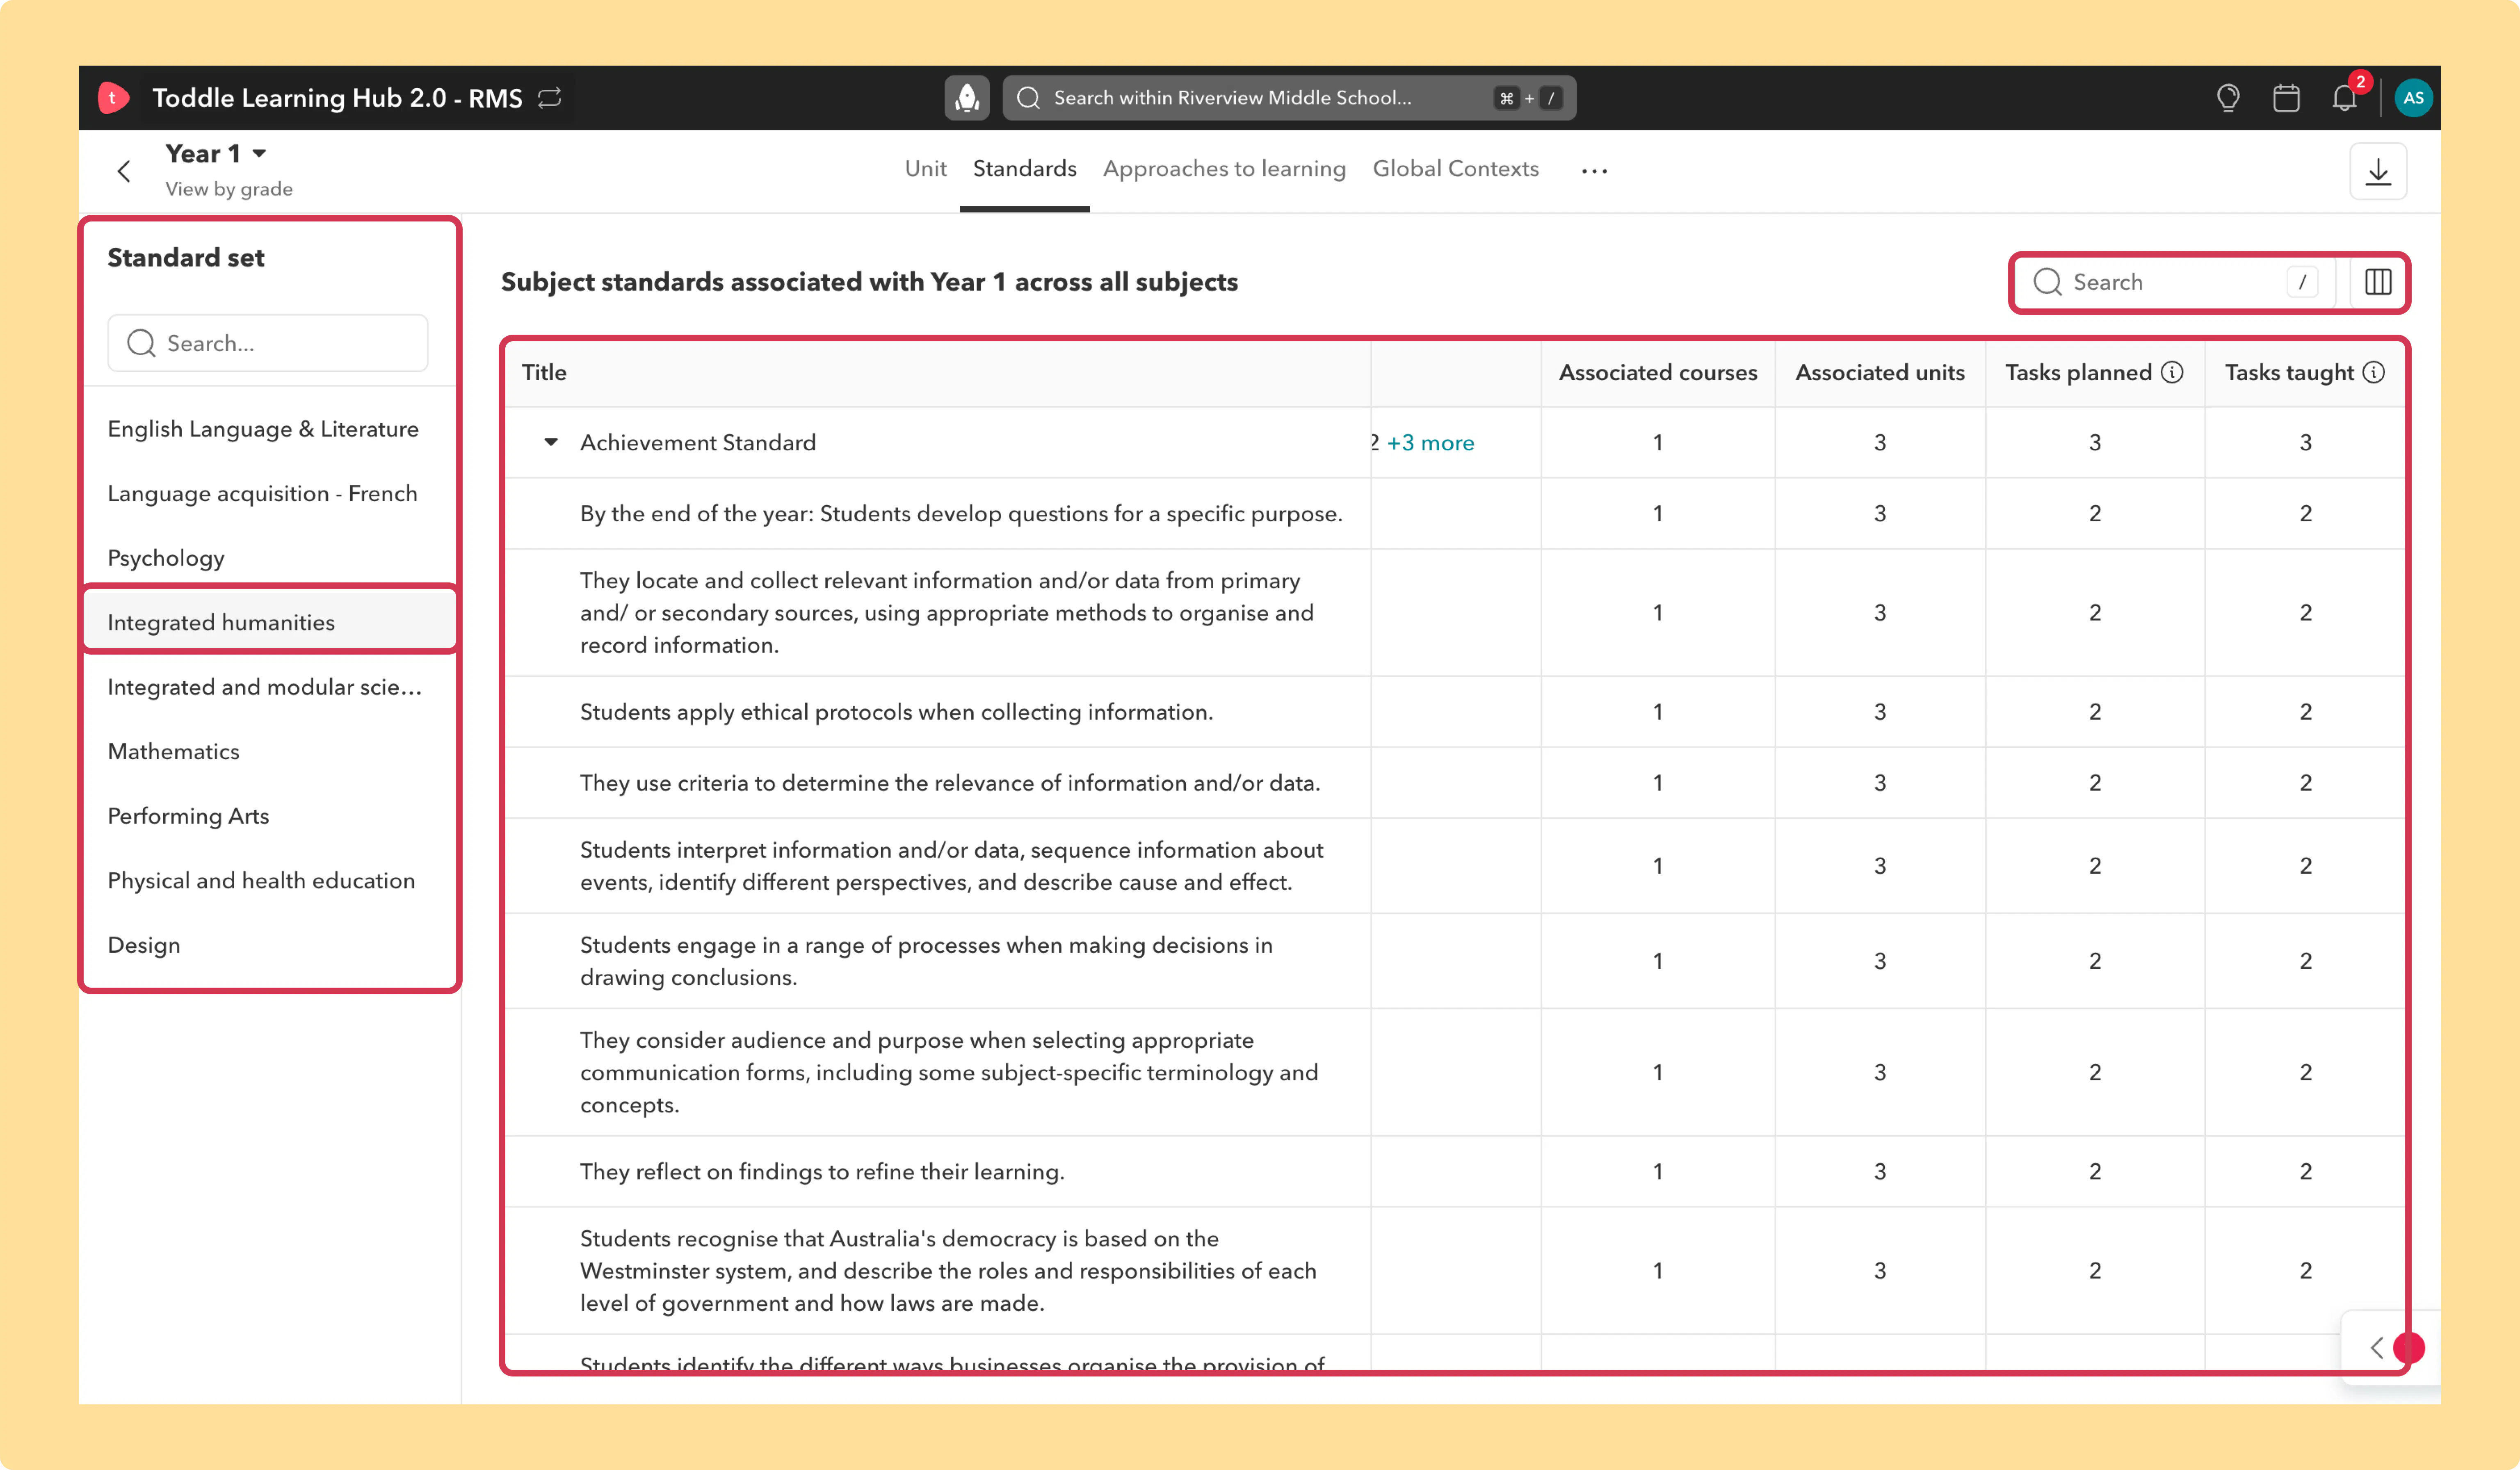The height and width of the screenshot is (1470, 2520).
Task: Click the Tasks planned info icon
Action: pyautogui.click(x=2172, y=372)
